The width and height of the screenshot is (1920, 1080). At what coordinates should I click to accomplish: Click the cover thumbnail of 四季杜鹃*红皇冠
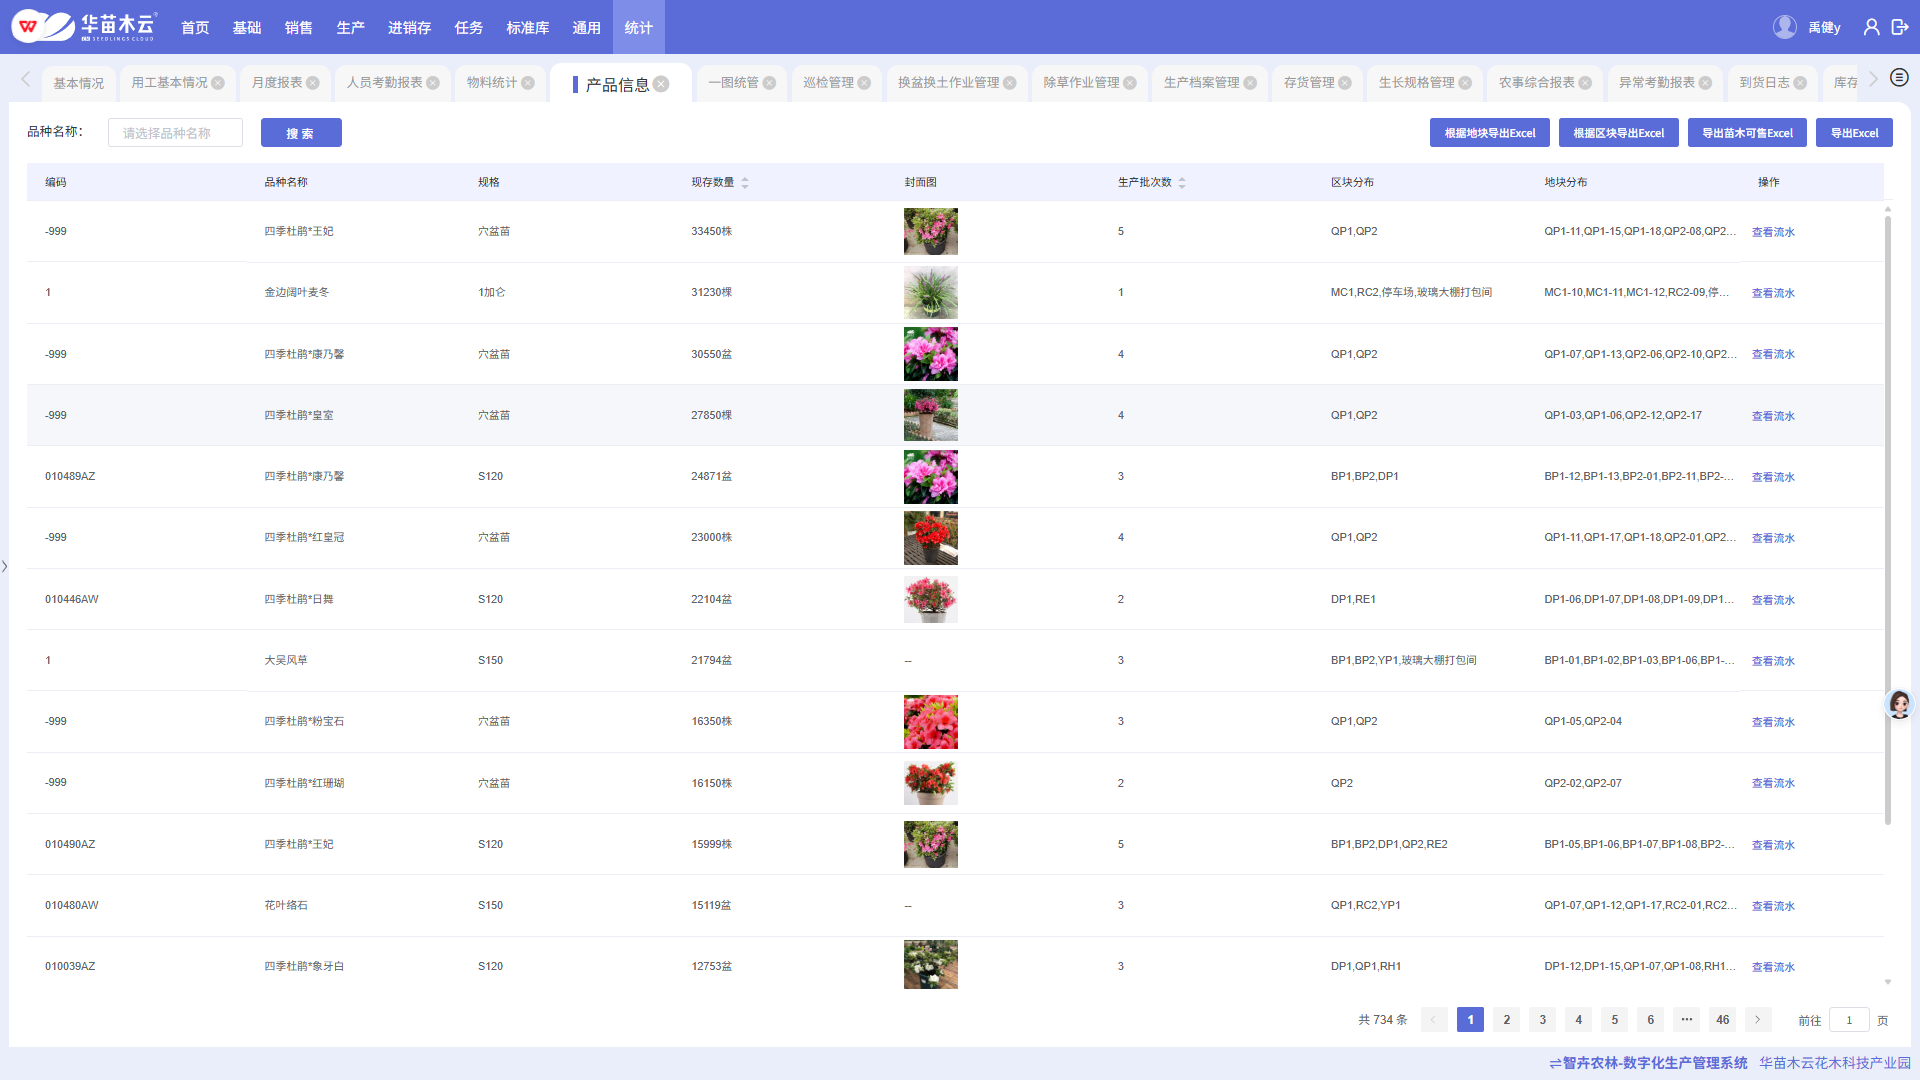tap(930, 538)
